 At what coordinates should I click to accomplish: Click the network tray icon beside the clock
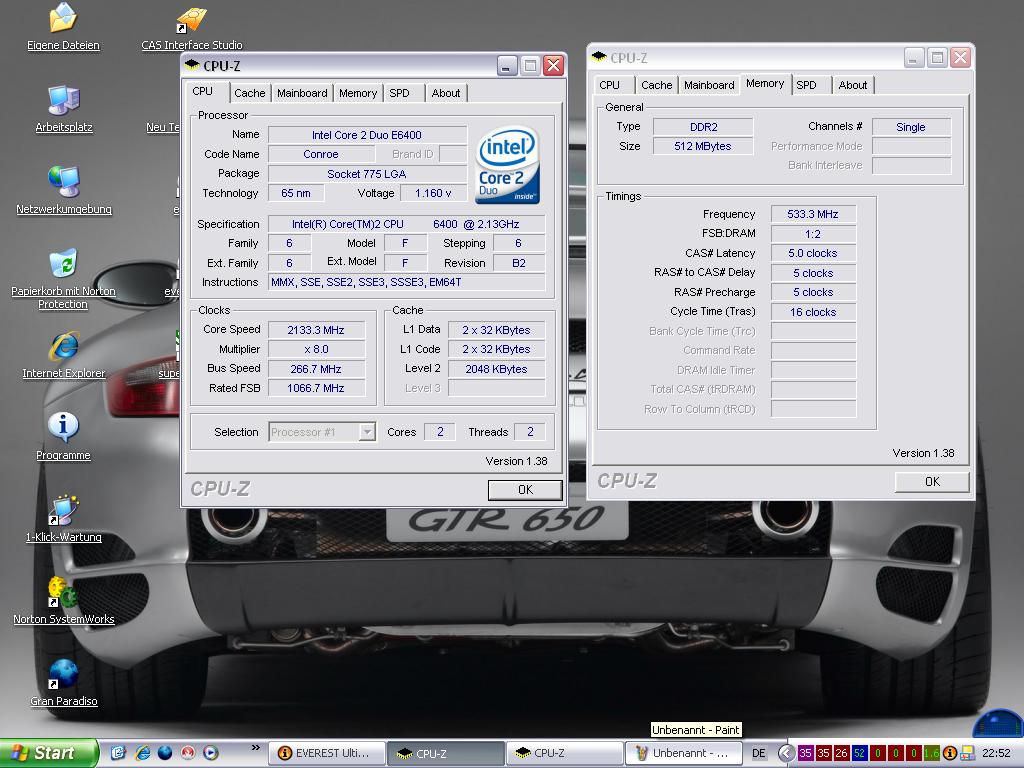point(968,753)
